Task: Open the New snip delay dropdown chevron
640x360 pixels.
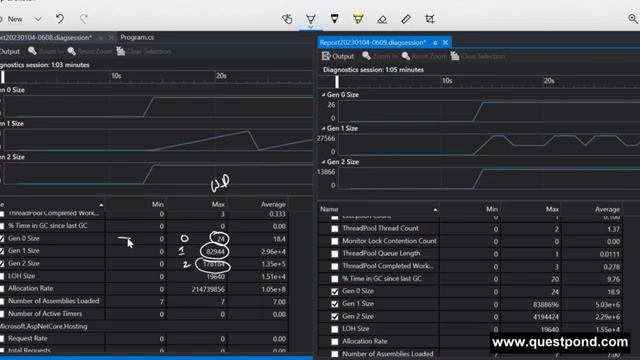Action: 38,19
